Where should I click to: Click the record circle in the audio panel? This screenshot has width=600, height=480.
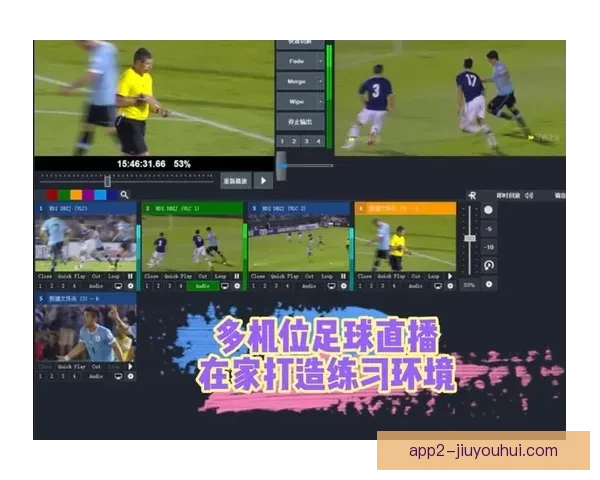pyautogui.click(x=489, y=210)
